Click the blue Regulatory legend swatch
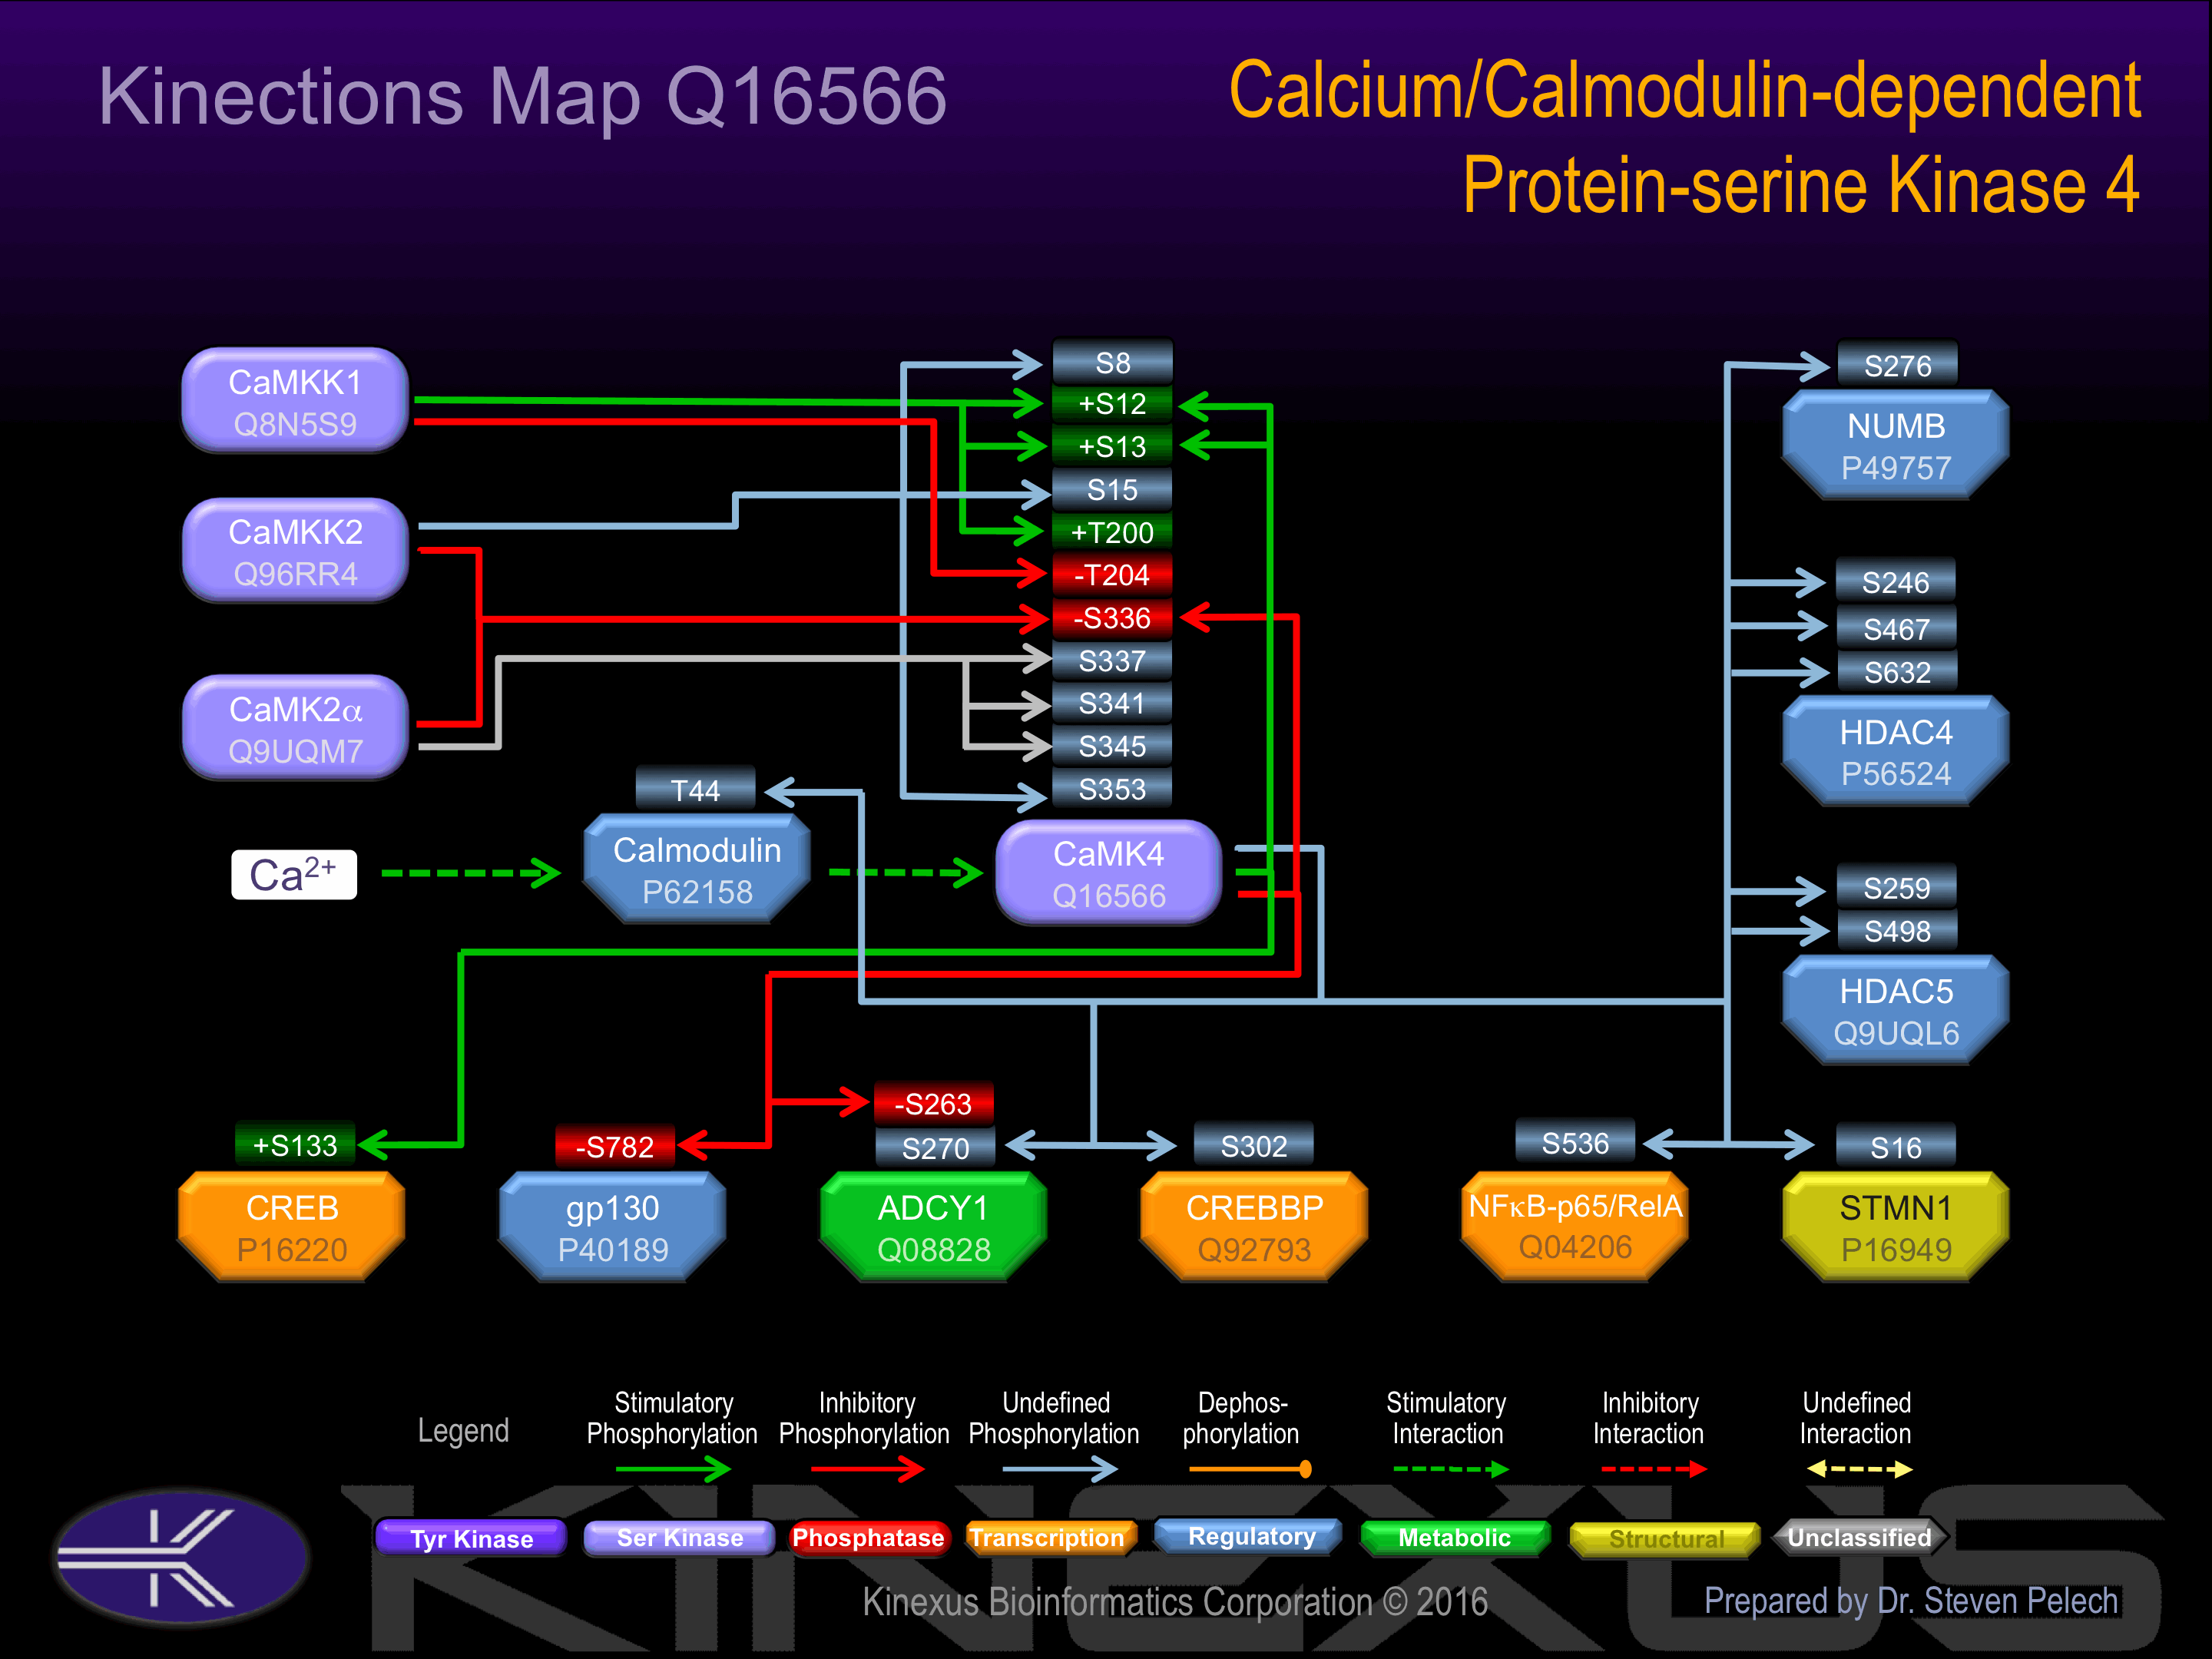 (x=1249, y=1537)
